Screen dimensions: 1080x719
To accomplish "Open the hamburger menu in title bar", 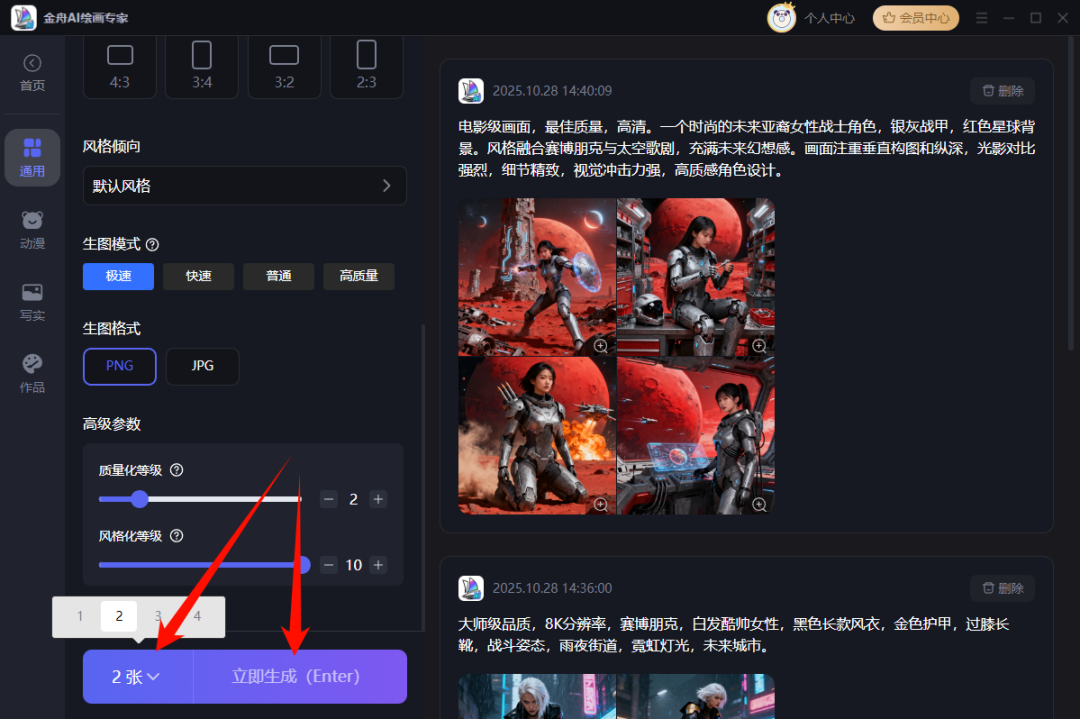I will pyautogui.click(x=982, y=18).
